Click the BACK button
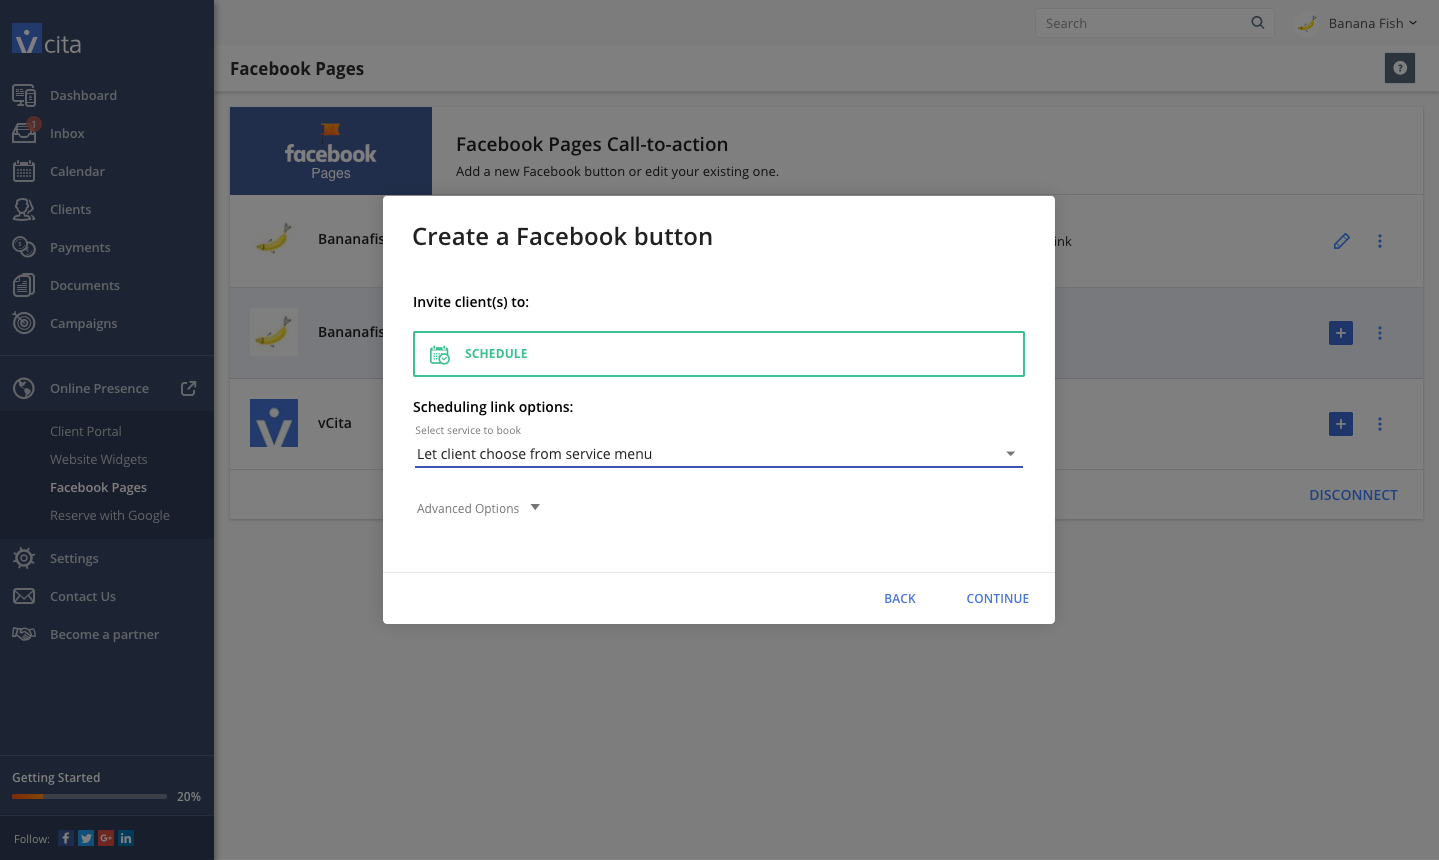This screenshot has height=860, width=1439. (x=900, y=598)
